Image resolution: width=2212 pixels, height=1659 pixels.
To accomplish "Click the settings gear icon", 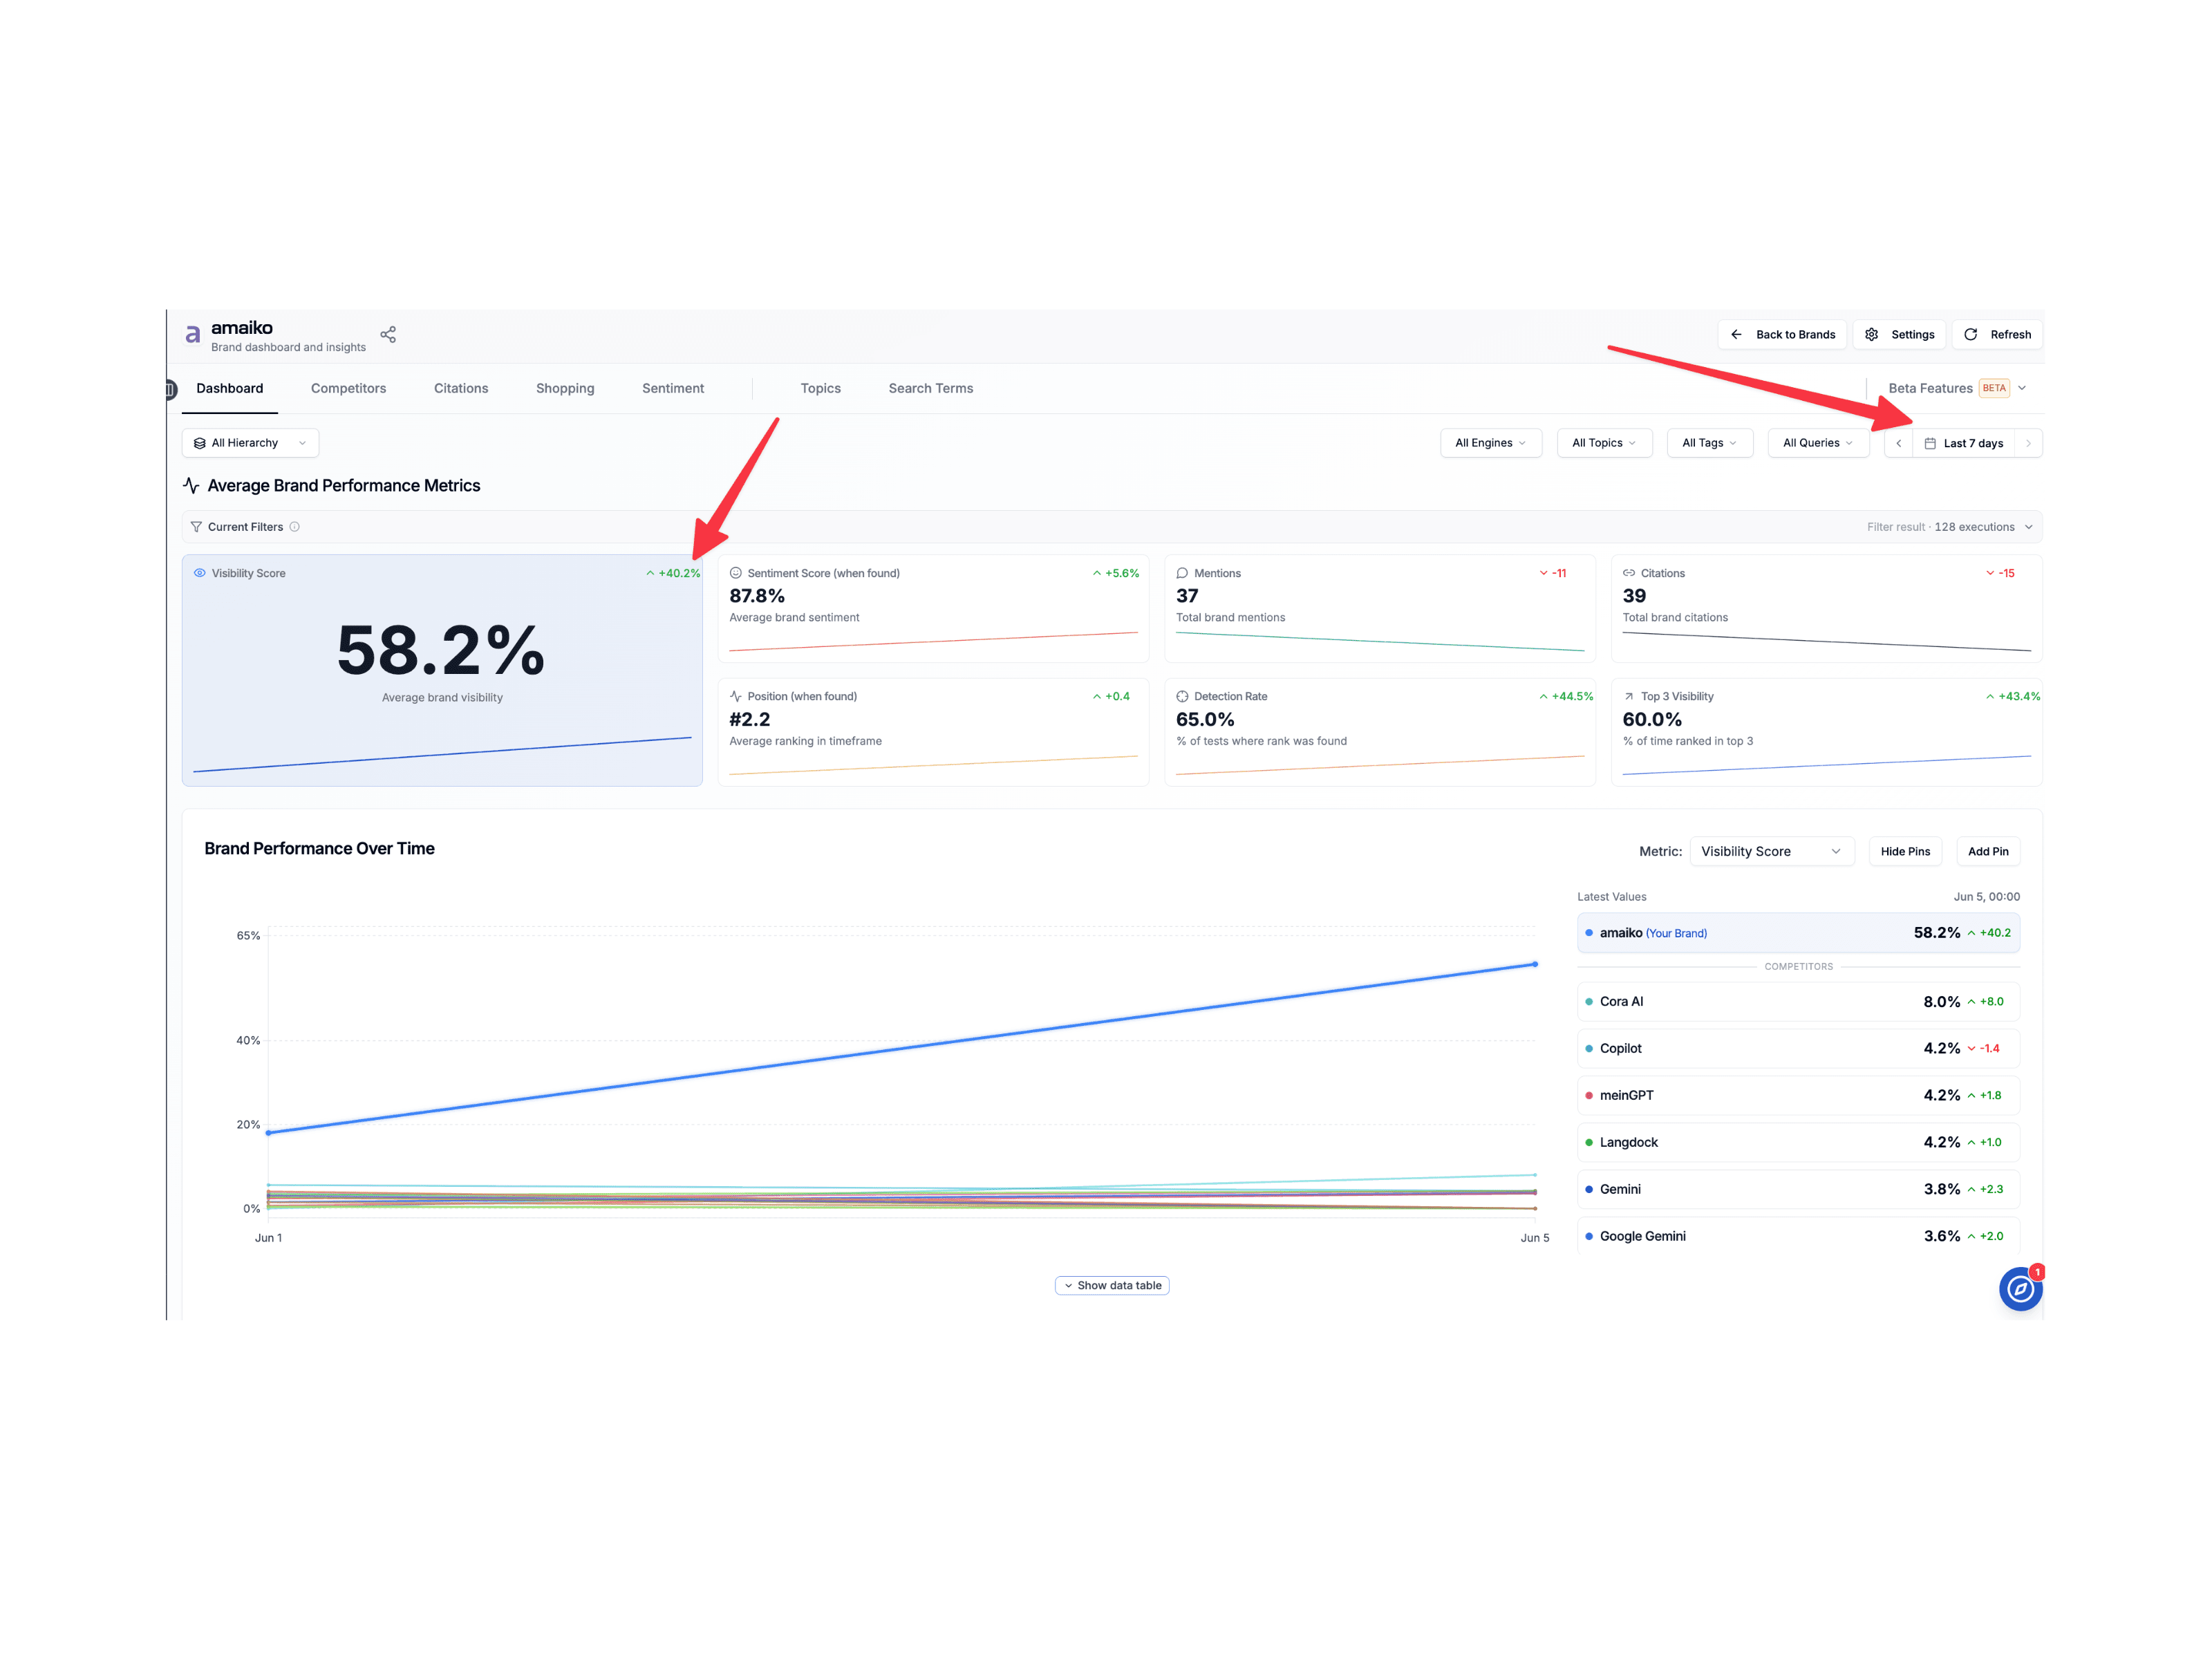I will [1871, 334].
